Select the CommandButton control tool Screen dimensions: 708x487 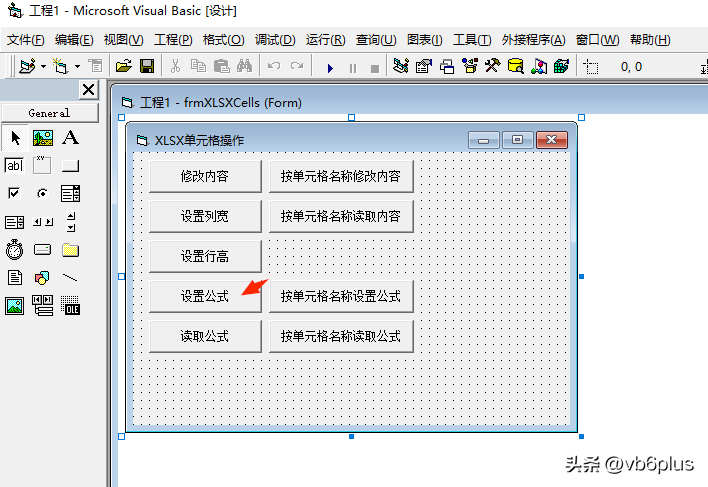point(70,166)
